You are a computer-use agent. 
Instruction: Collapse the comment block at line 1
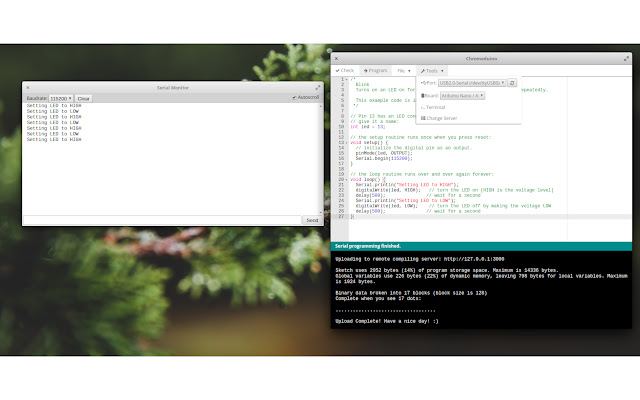(x=347, y=79)
